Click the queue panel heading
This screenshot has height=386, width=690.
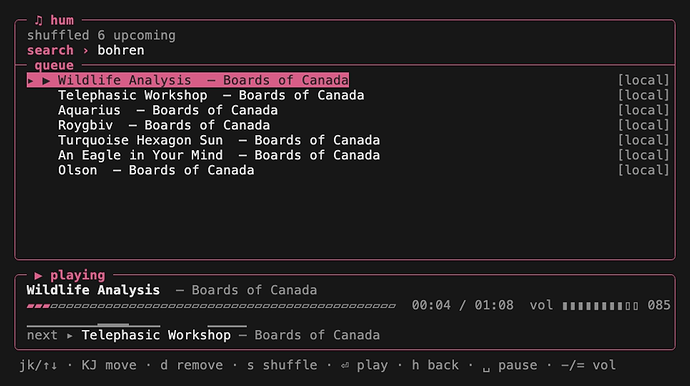tap(54, 66)
